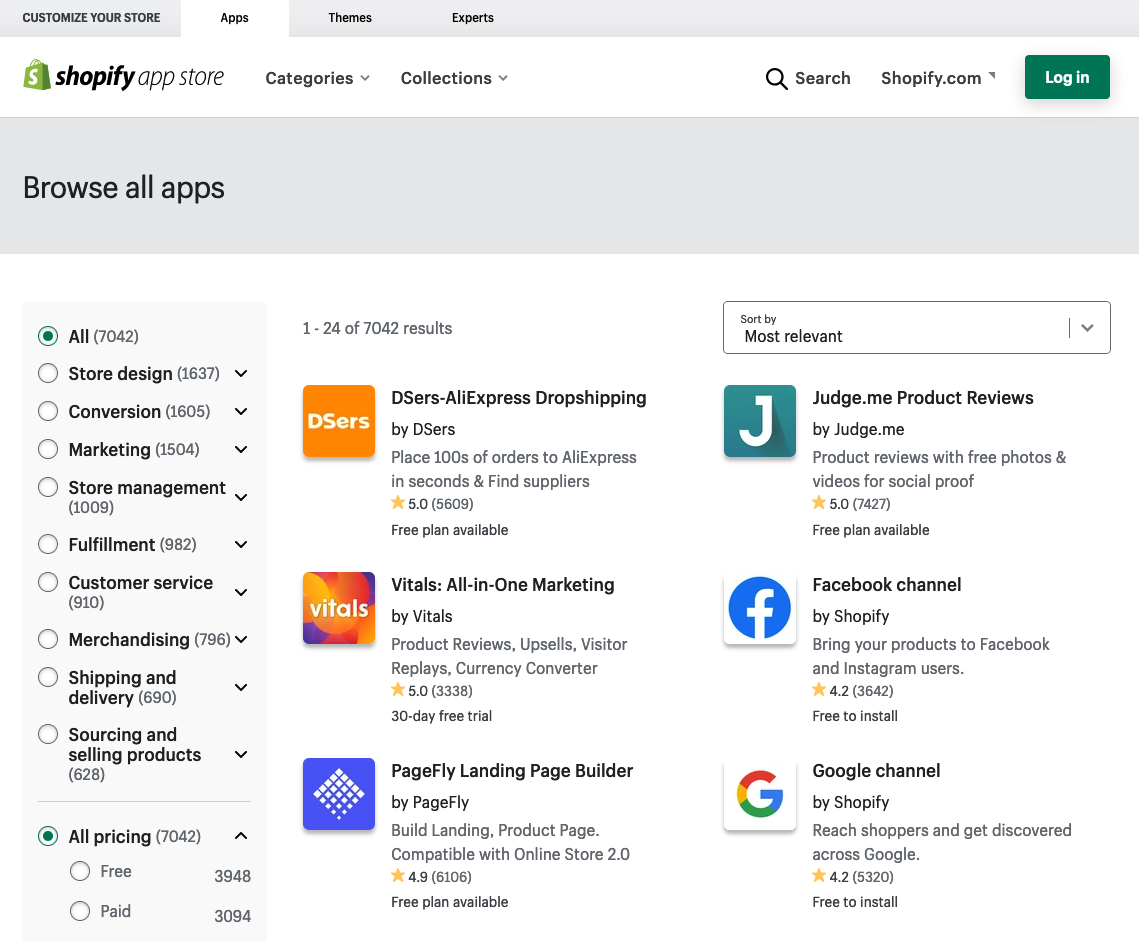The height and width of the screenshot is (942, 1139).
Task: Click the Log in button
Action: (x=1067, y=77)
